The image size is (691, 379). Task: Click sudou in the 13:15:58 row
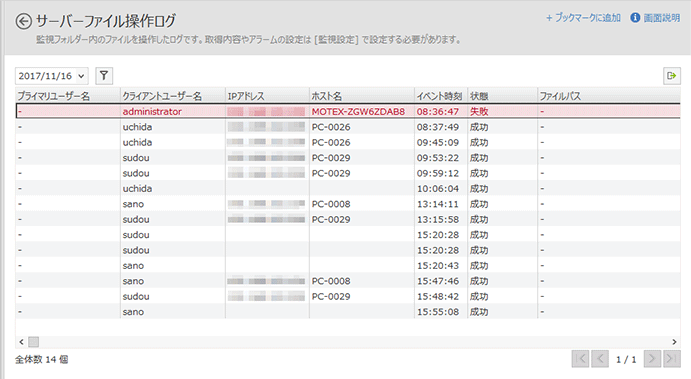click(136, 219)
